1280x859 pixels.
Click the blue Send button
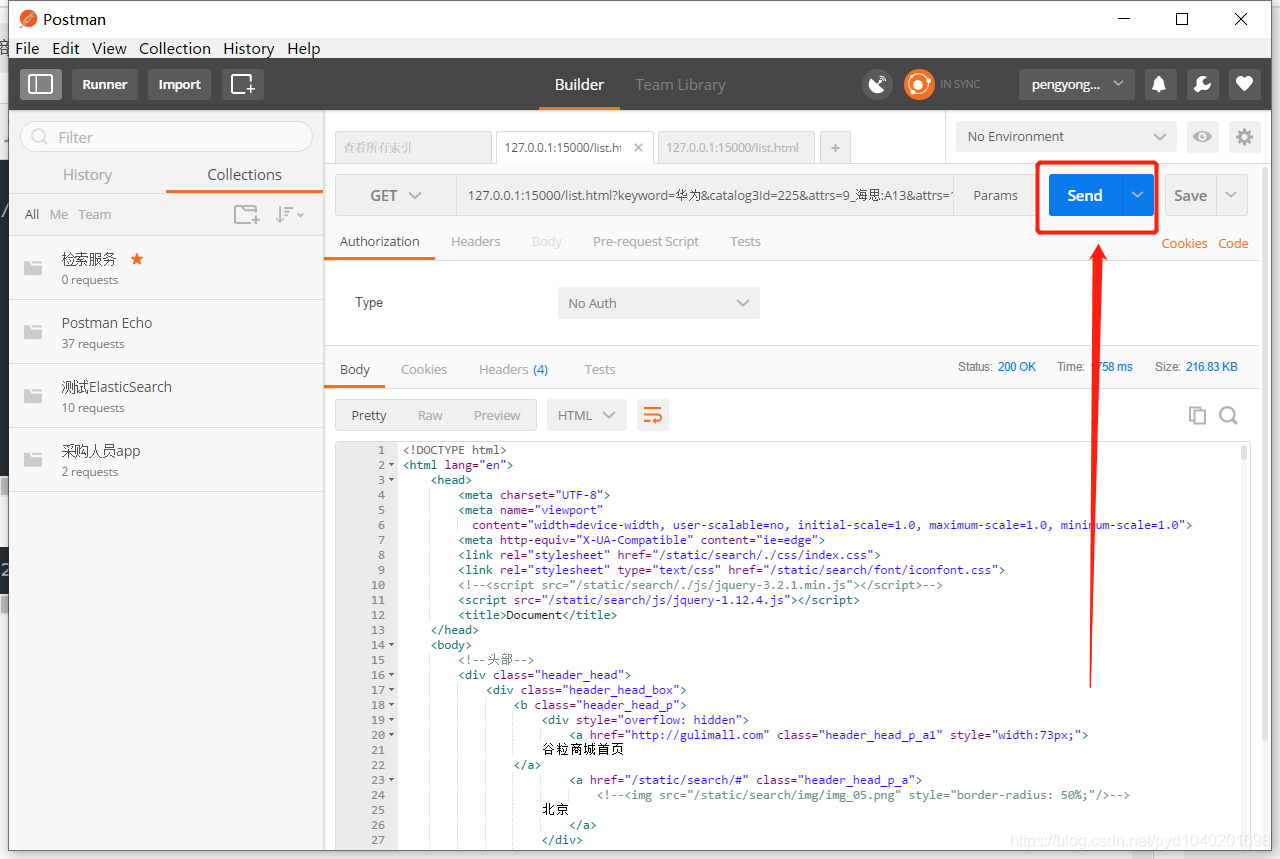click(x=1085, y=195)
